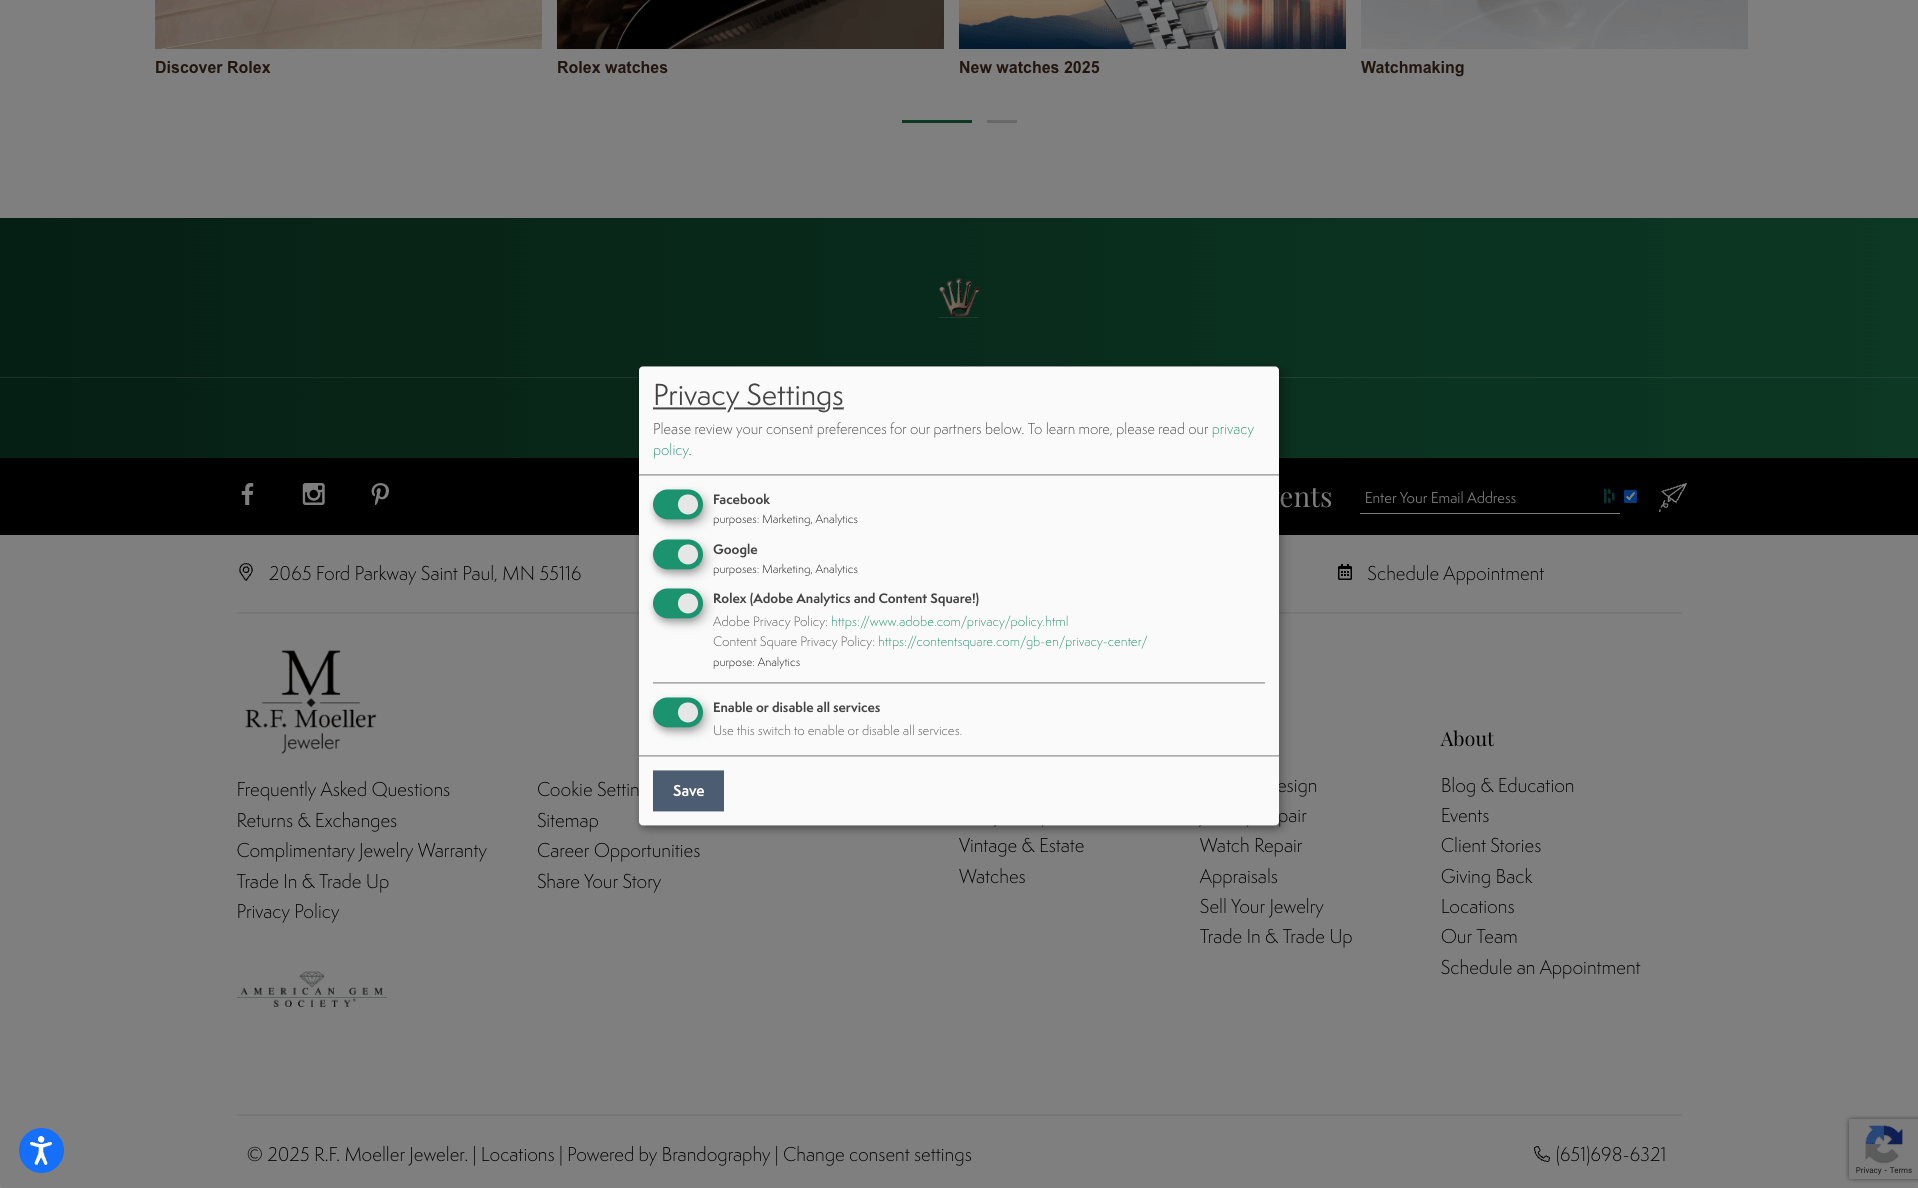Screen dimensions: 1918x1188
Task: Open Sell Your Jewelry link
Action: pos(1262,907)
